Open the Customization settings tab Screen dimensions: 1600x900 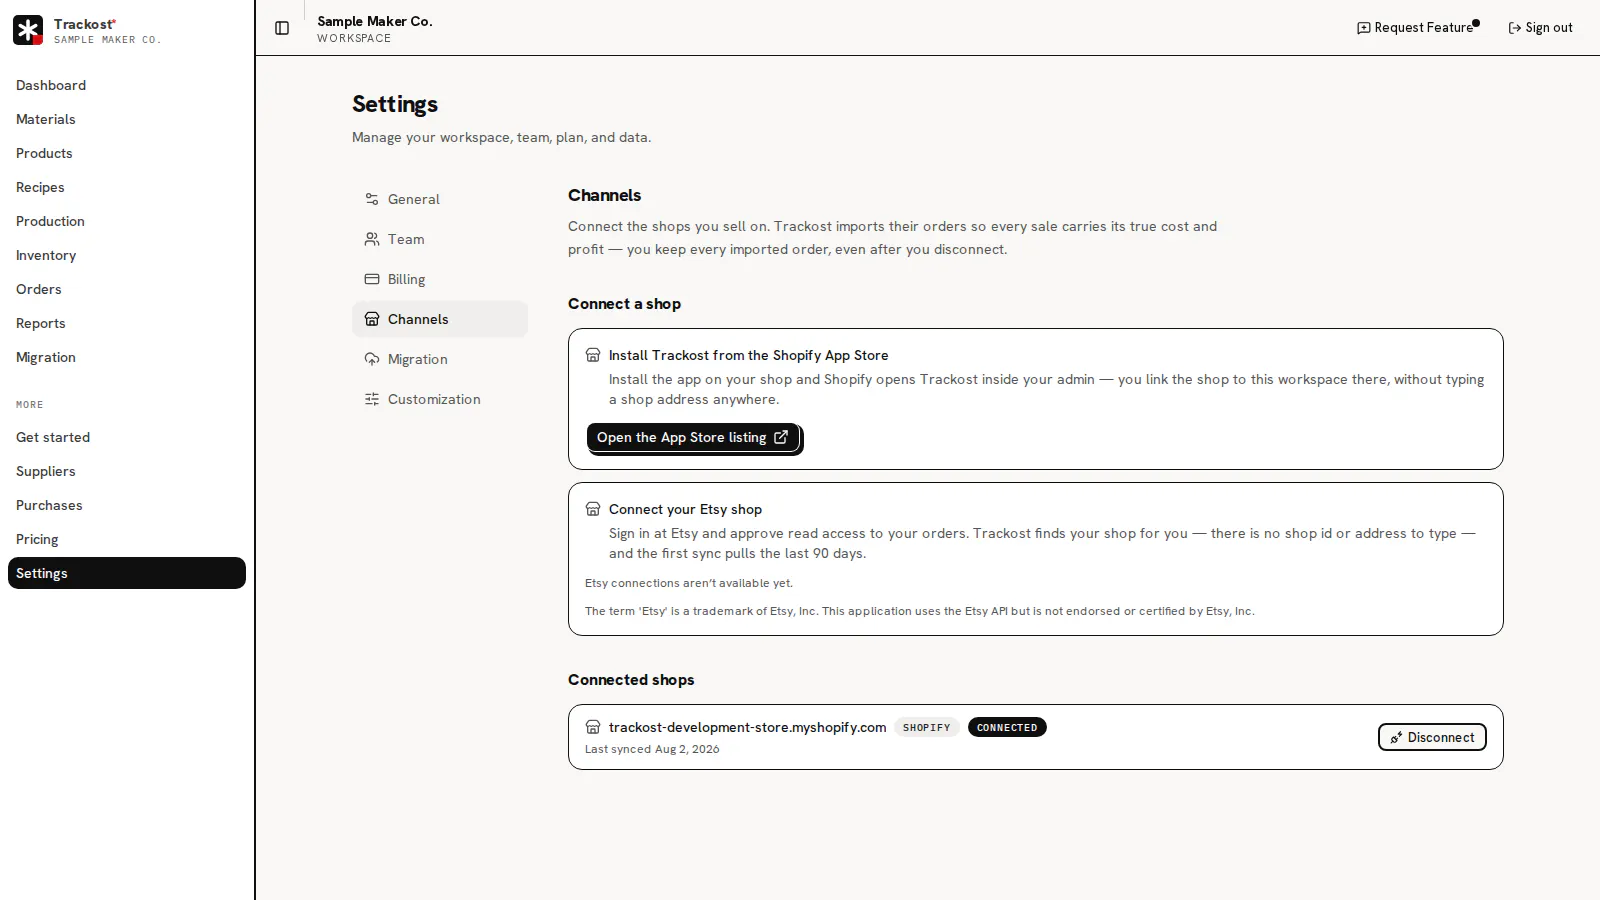(440, 399)
